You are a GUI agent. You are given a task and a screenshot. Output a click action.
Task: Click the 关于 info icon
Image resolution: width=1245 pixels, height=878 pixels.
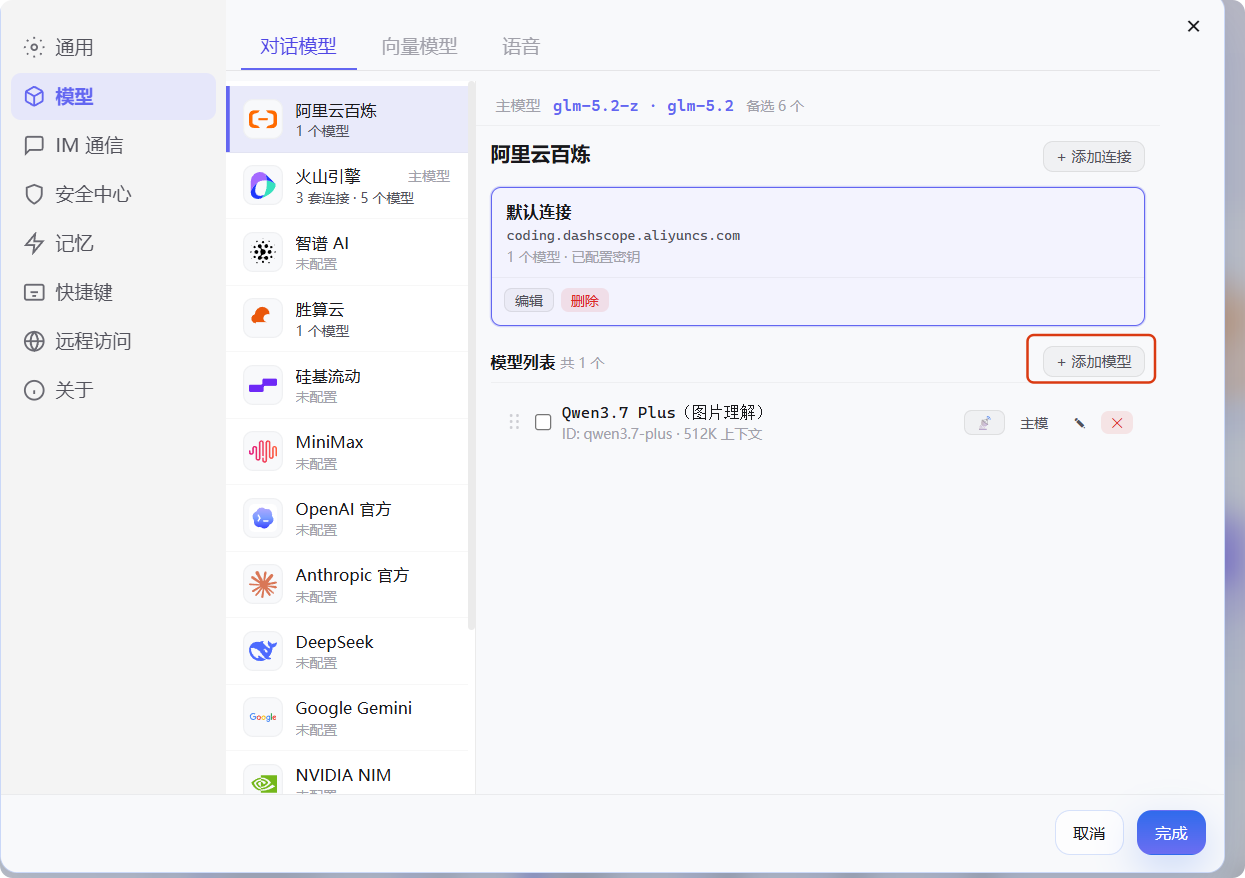click(35, 390)
